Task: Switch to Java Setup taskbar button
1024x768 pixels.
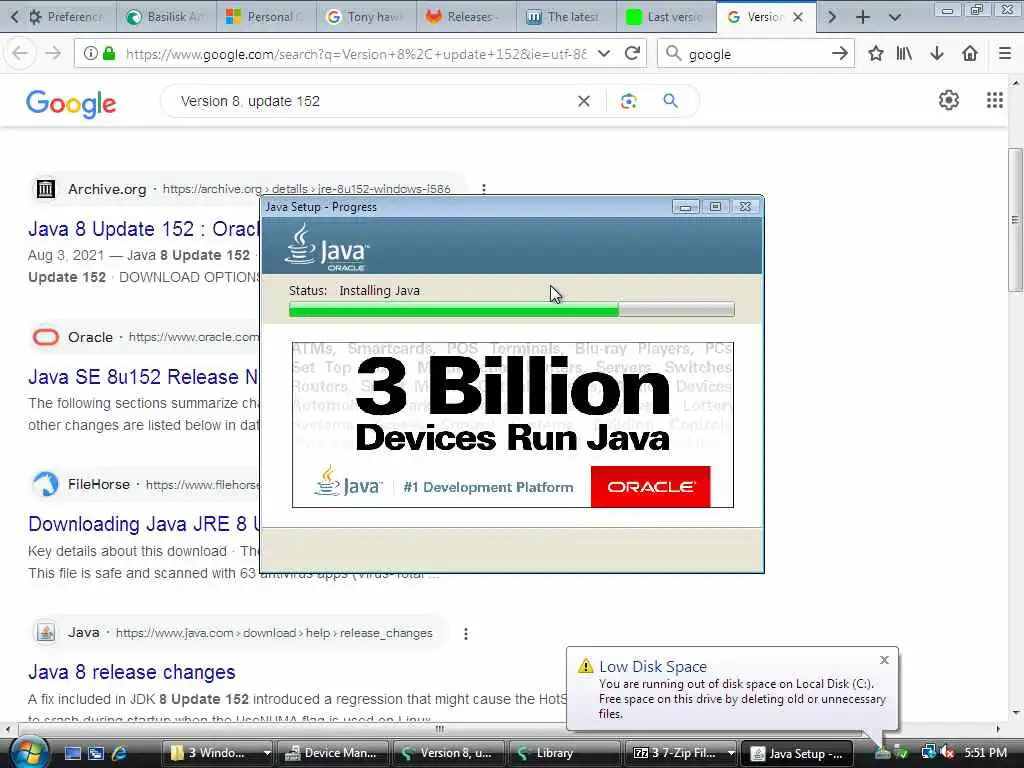Action: (x=797, y=753)
